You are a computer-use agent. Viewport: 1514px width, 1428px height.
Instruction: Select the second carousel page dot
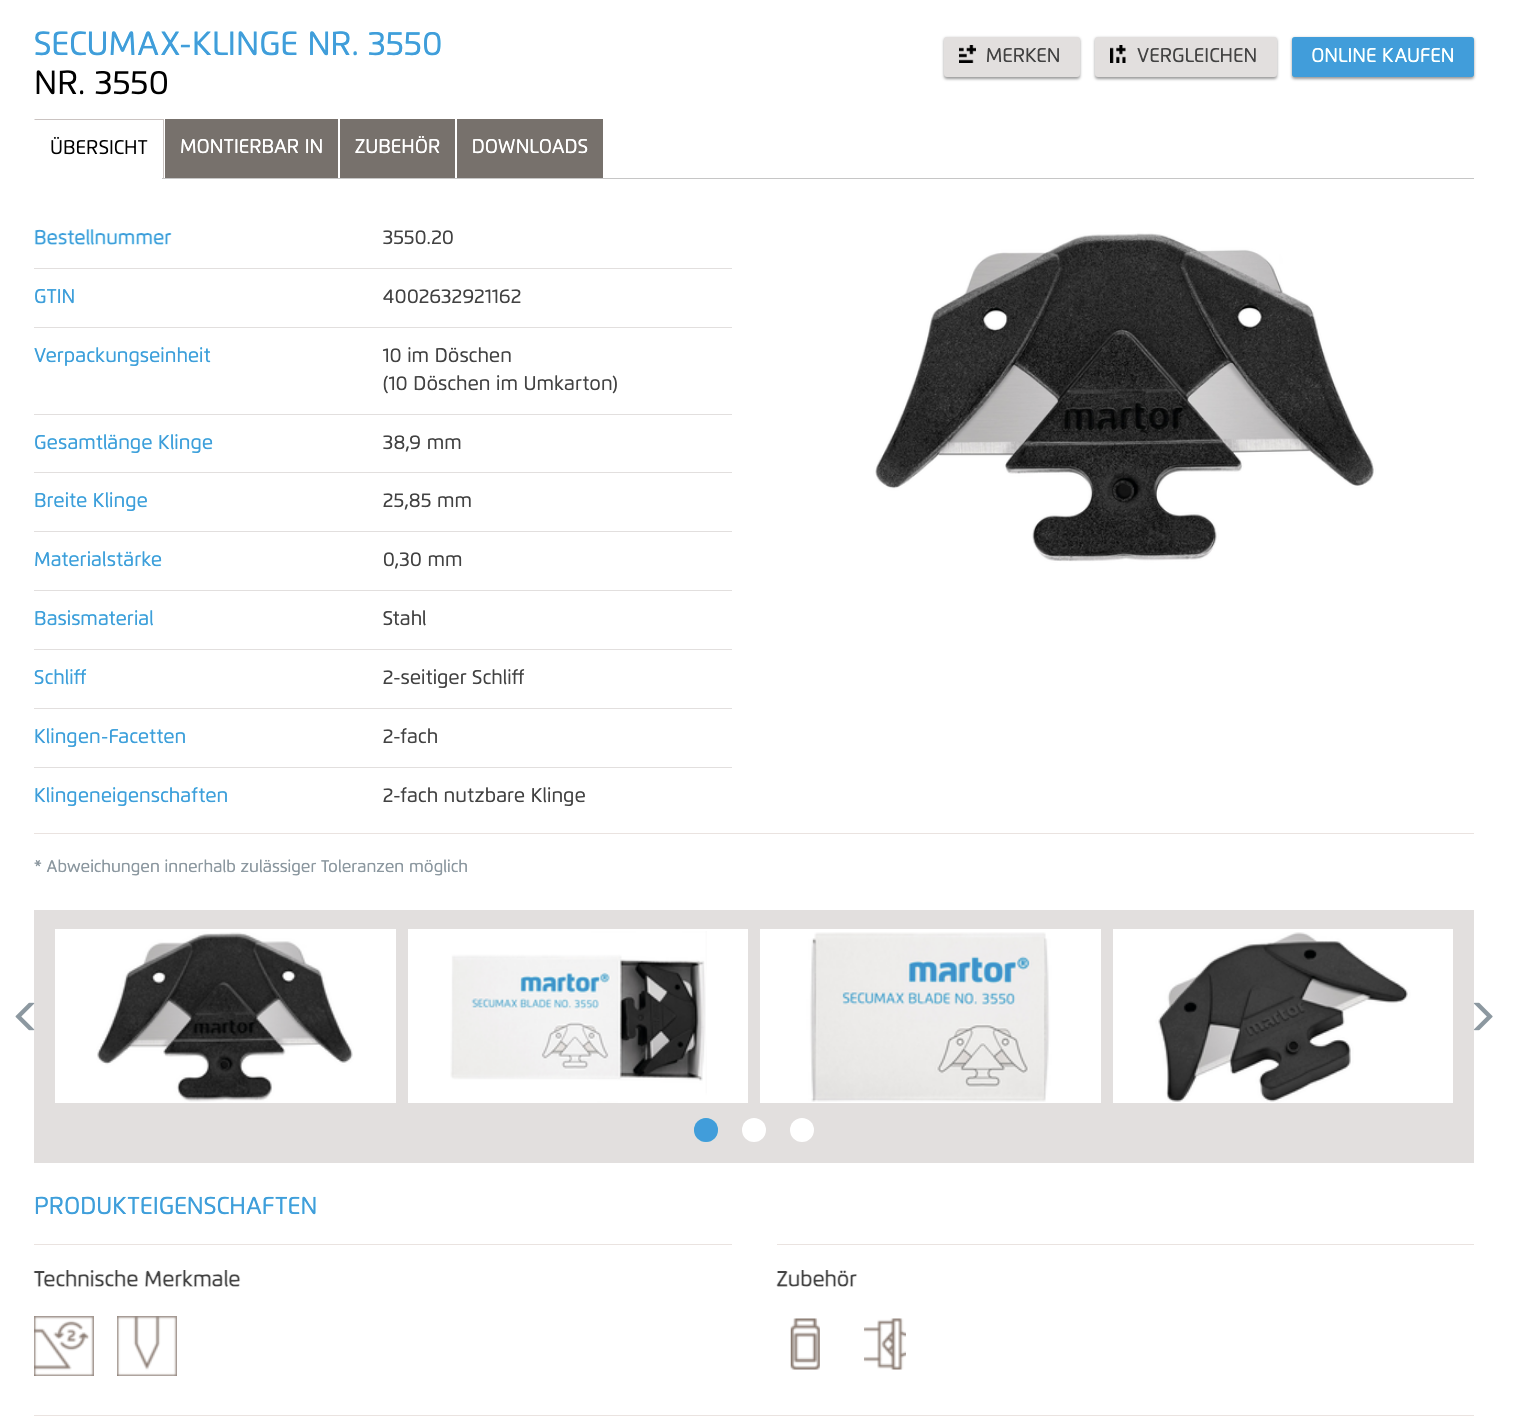754,1130
